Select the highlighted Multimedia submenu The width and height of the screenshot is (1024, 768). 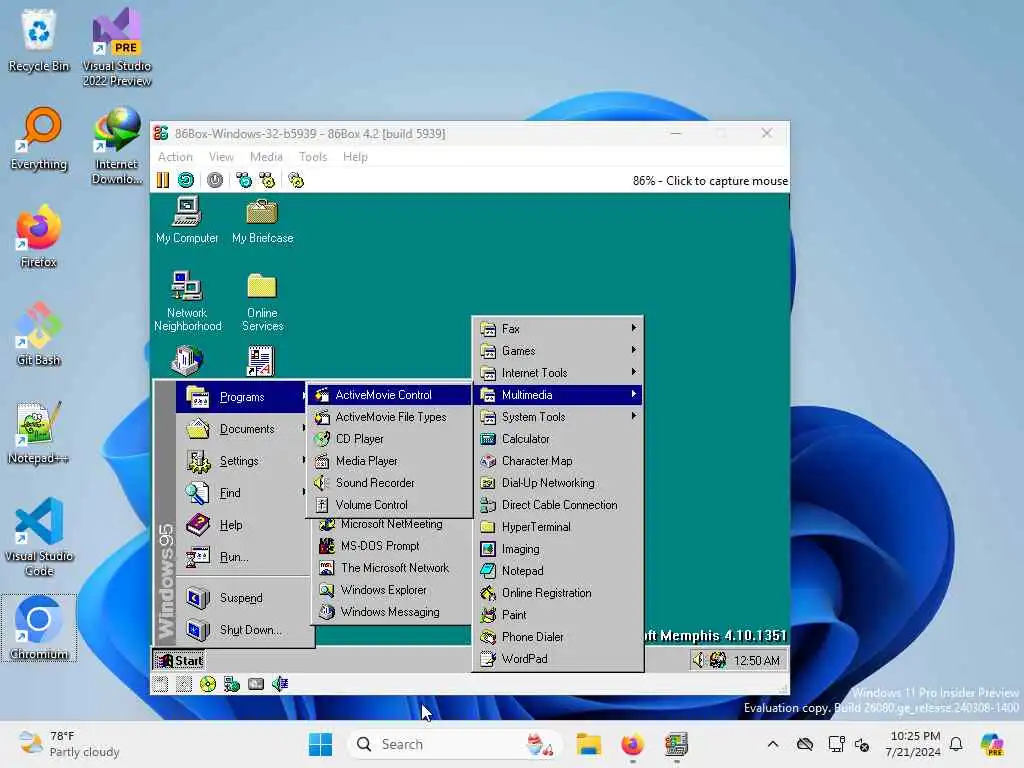pos(558,394)
